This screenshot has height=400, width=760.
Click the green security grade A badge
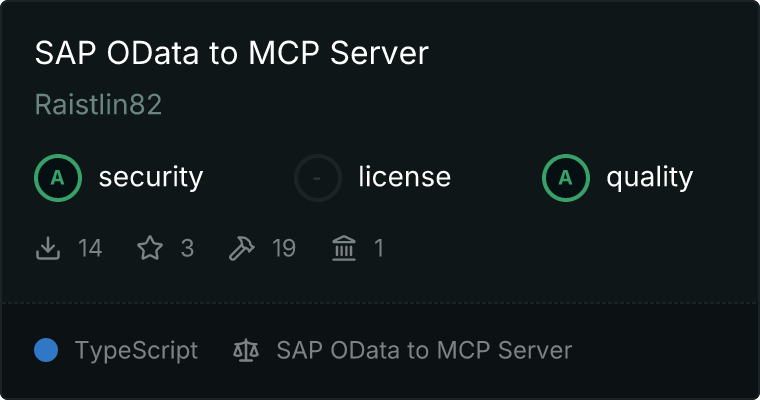pos(58,178)
